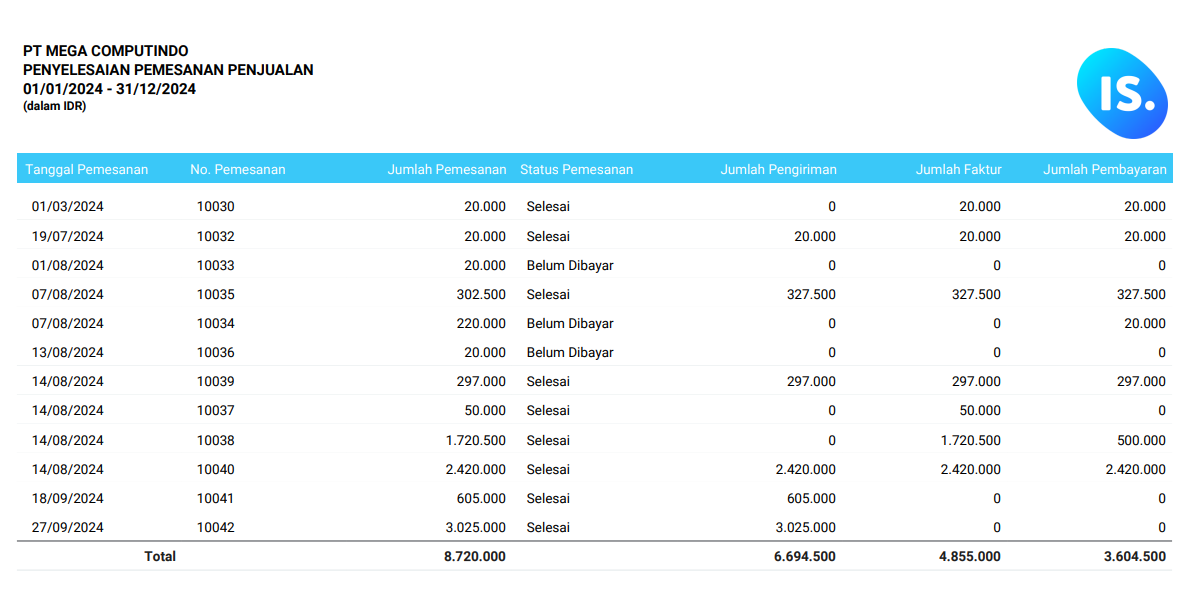Click the Selesai status for order 10040

(548, 469)
